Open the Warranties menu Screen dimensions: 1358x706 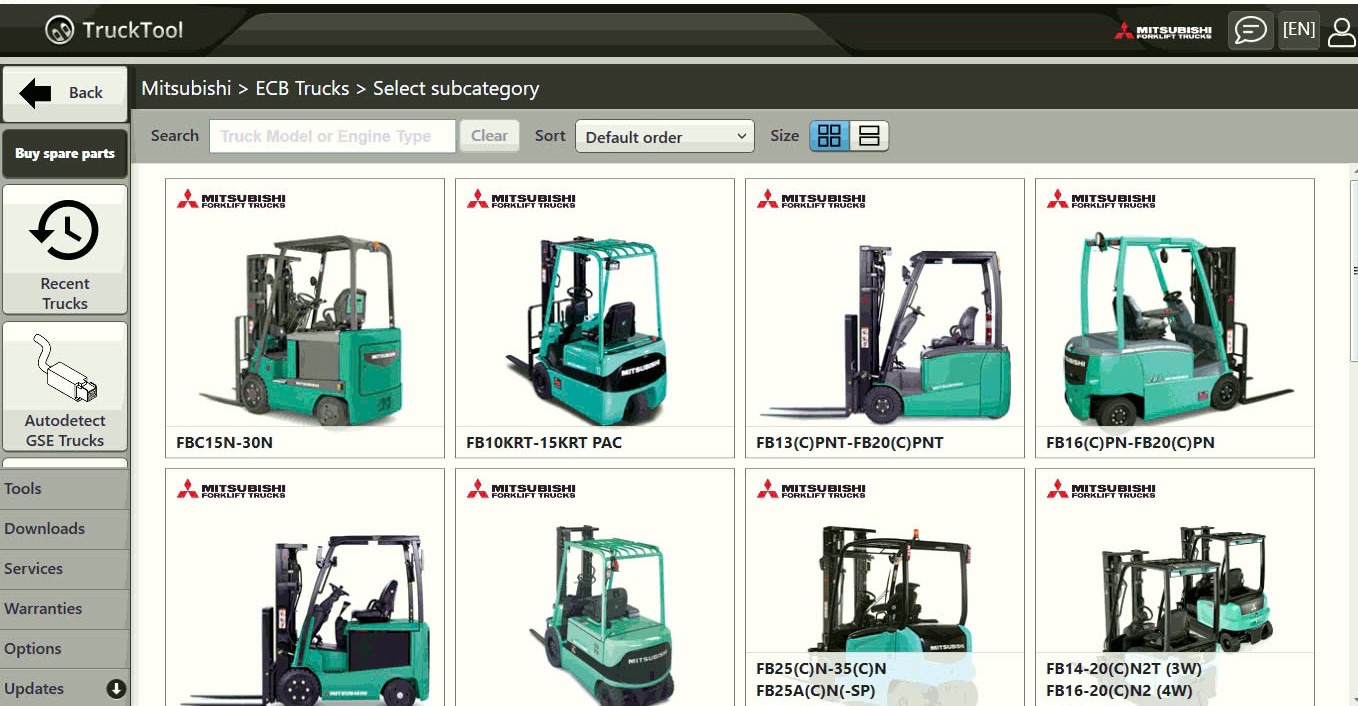[x=65, y=609]
